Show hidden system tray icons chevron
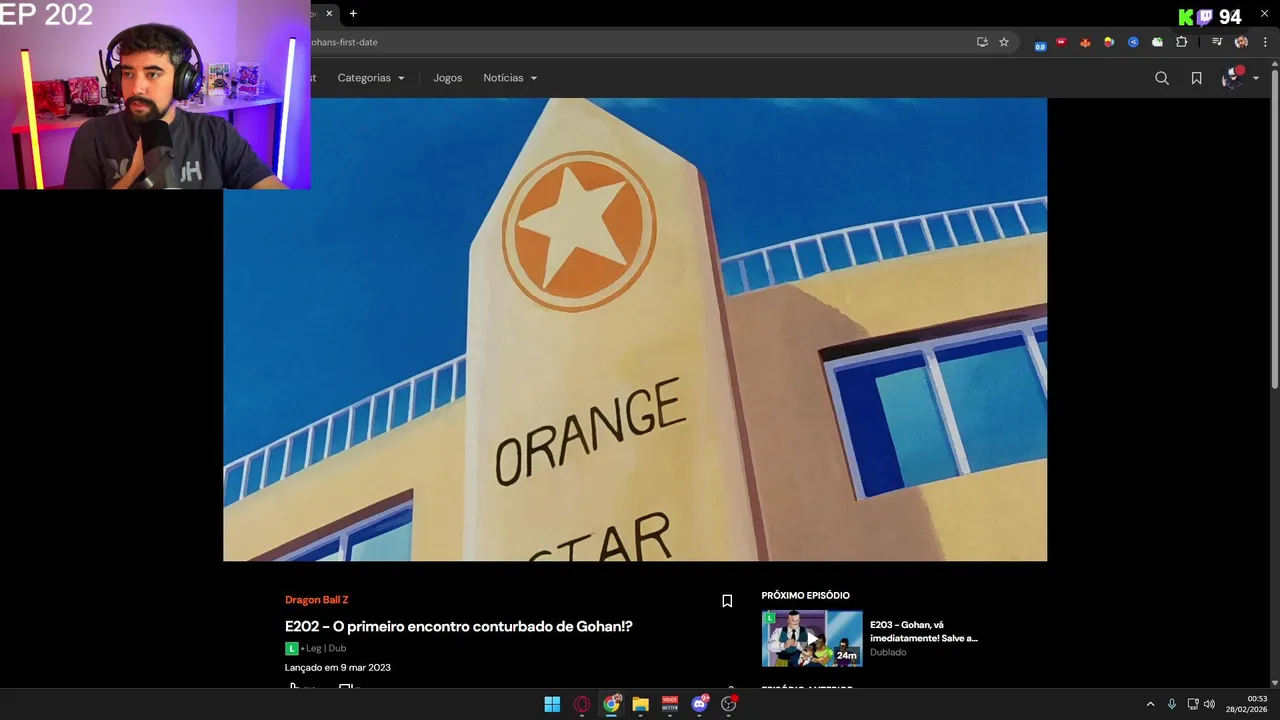 click(x=1150, y=704)
